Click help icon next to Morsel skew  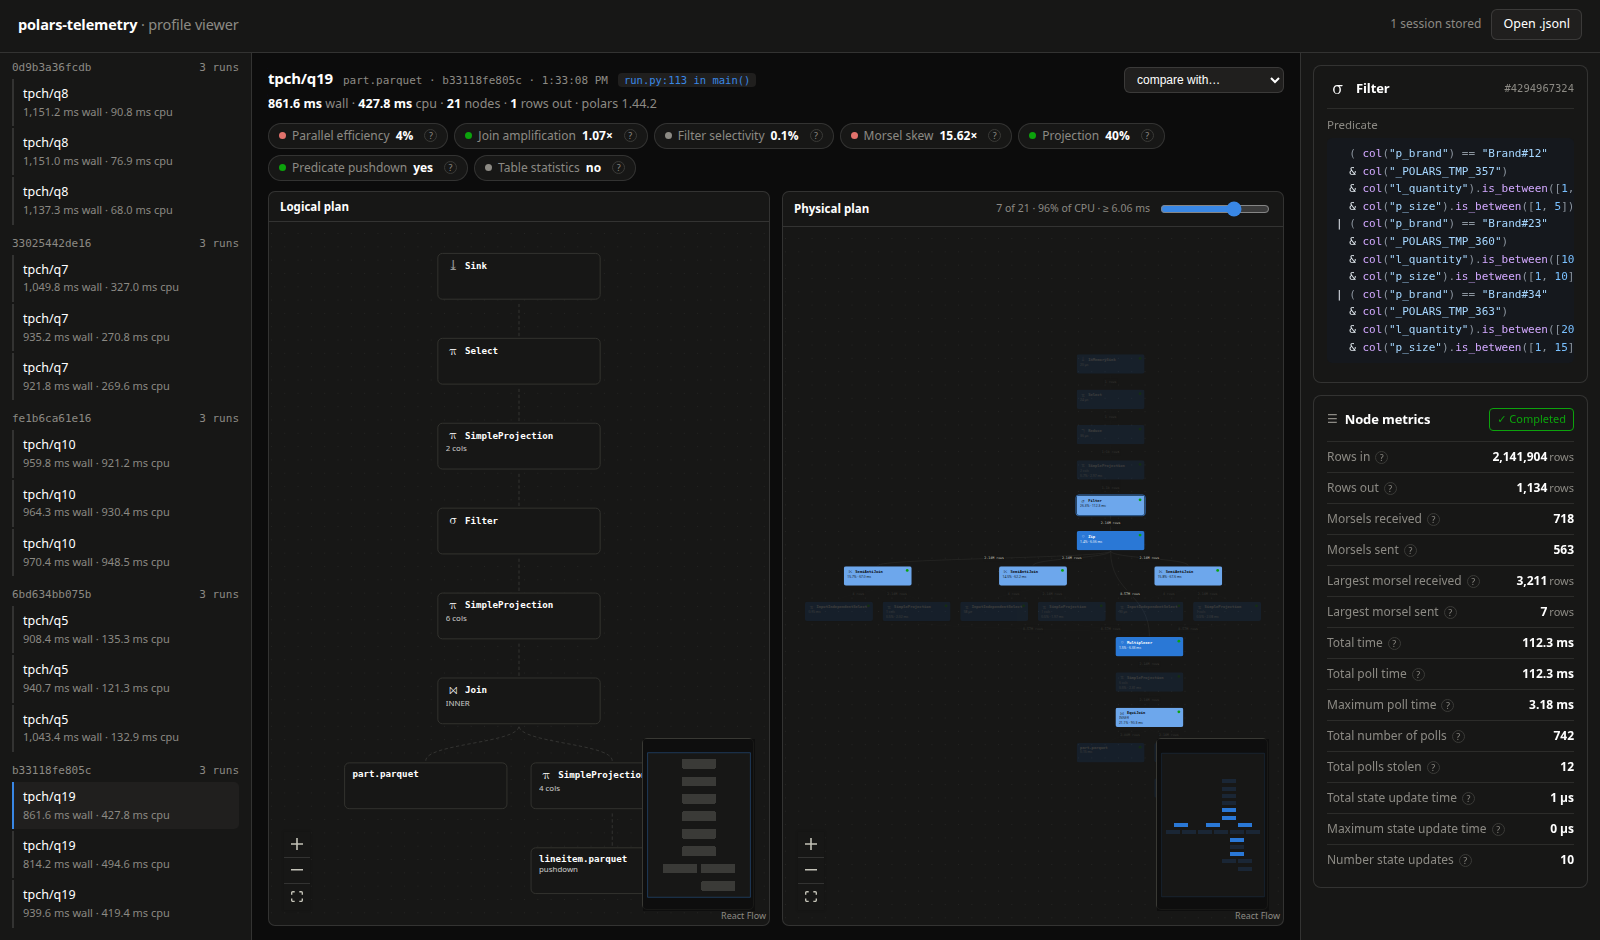tap(994, 136)
